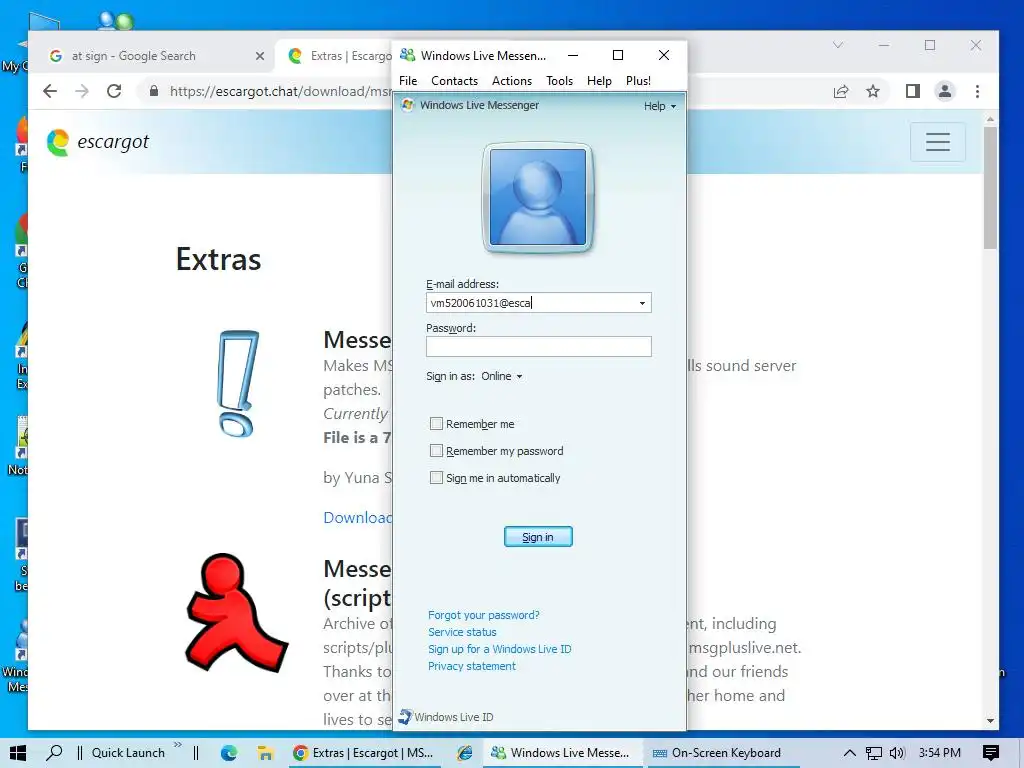Image resolution: width=1024 pixels, height=768 pixels.
Task: Click the Chrome address bar URL
Action: pos(281,91)
